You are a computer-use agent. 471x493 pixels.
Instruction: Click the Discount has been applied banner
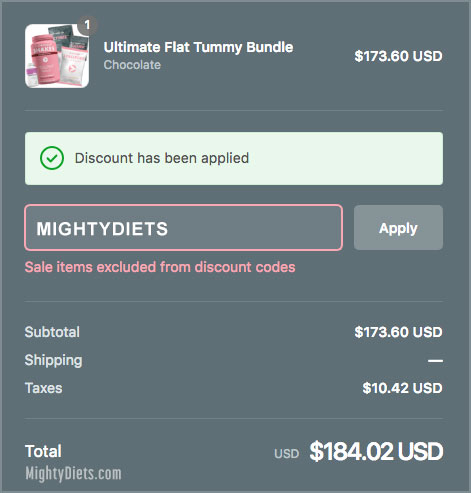[234, 158]
